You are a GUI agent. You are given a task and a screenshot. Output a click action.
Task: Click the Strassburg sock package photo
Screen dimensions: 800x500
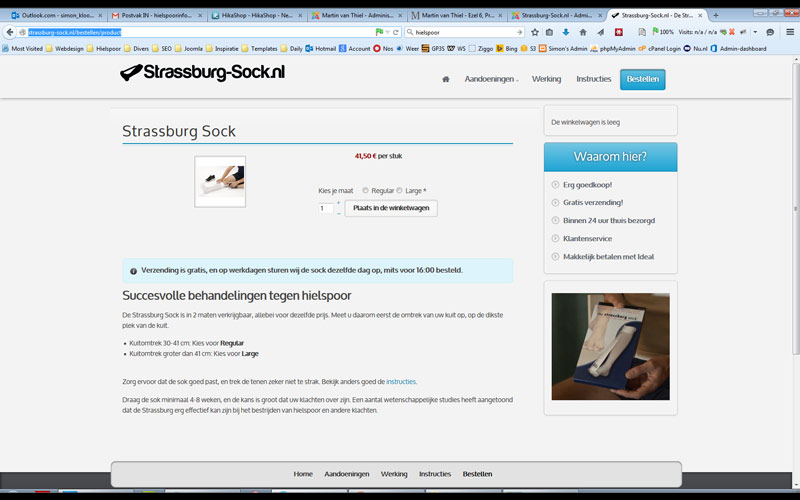[610, 346]
